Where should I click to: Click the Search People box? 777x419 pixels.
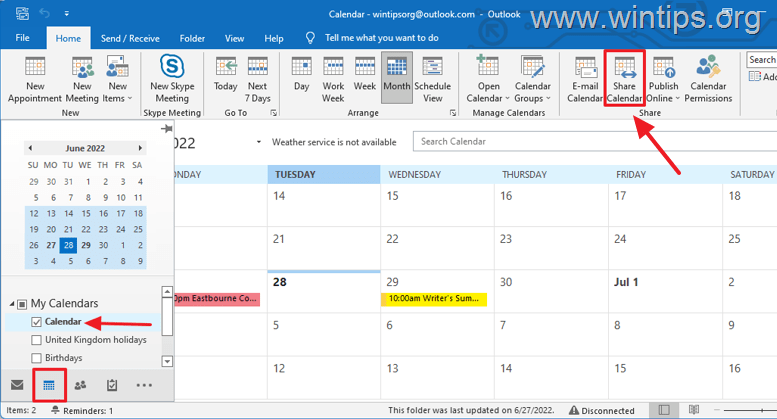tap(761, 60)
